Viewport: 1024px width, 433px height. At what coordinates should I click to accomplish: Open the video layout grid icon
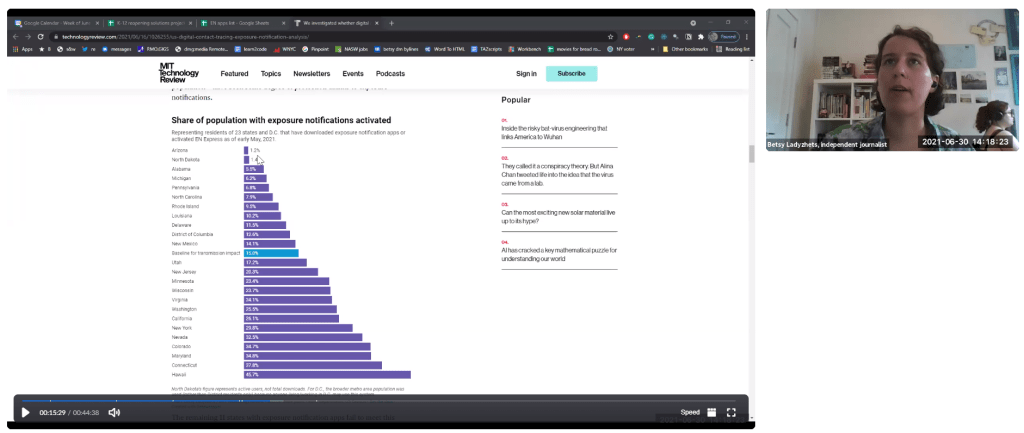click(711, 412)
